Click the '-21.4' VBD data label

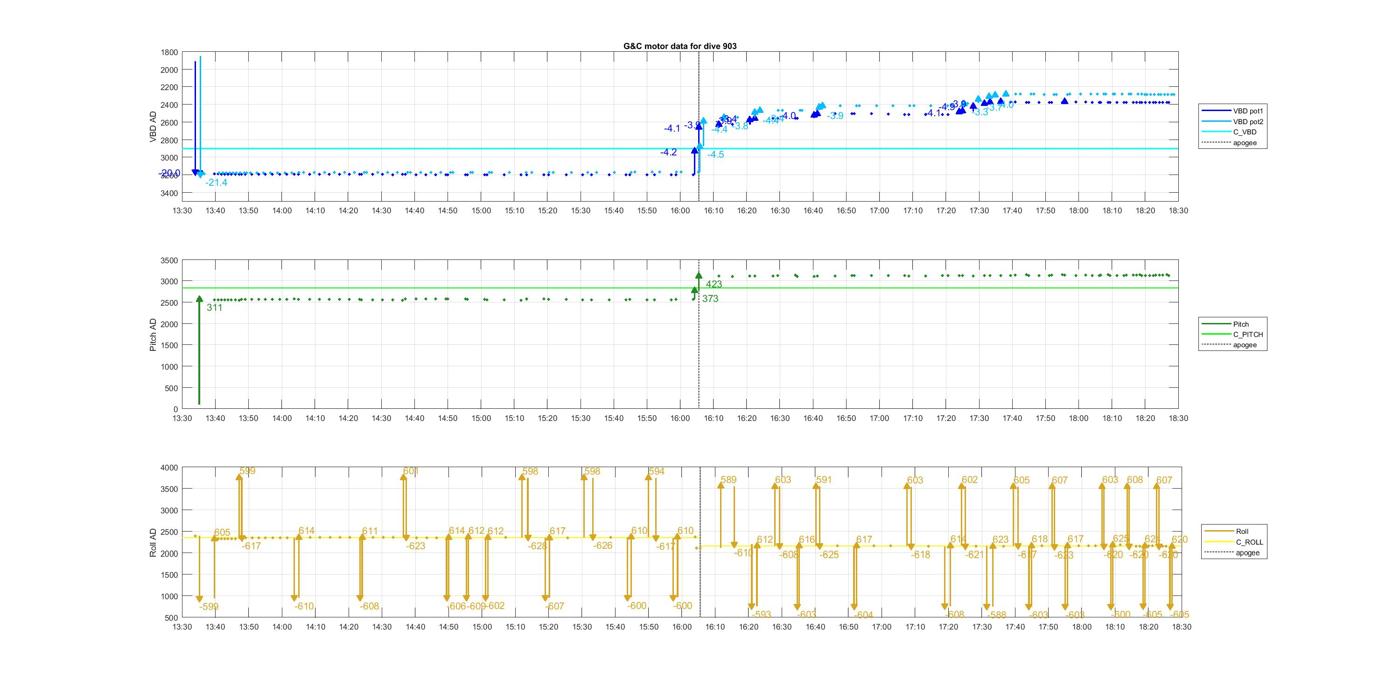(216, 183)
